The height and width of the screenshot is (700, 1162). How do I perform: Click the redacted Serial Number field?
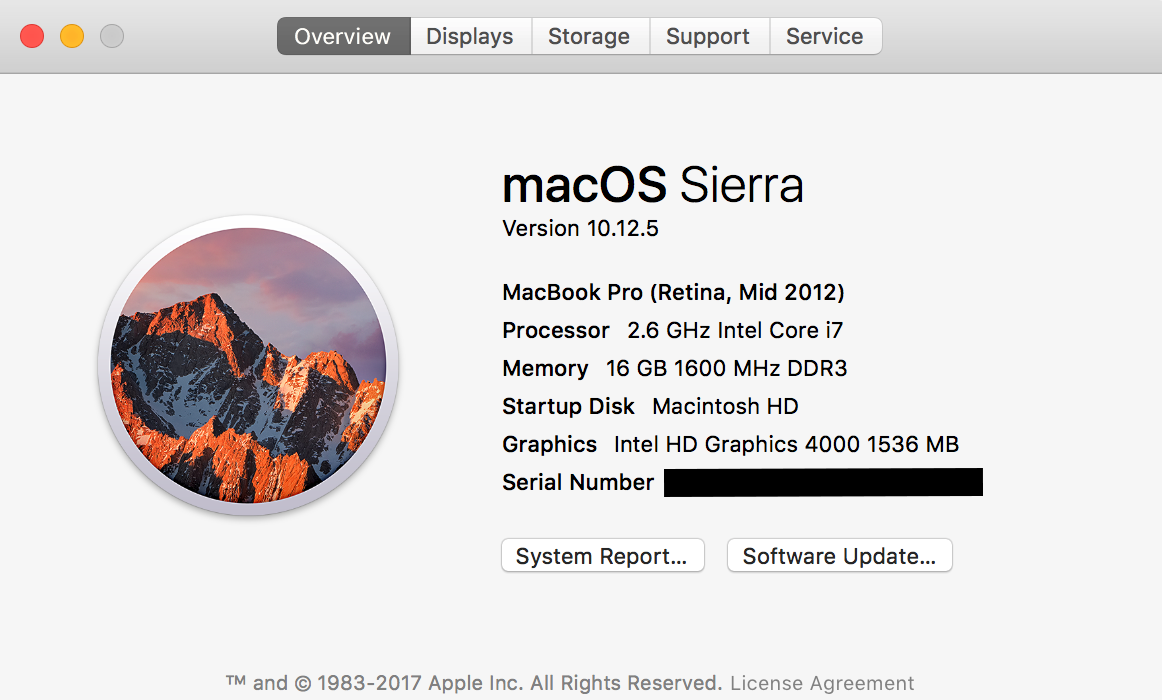point(823,482)
